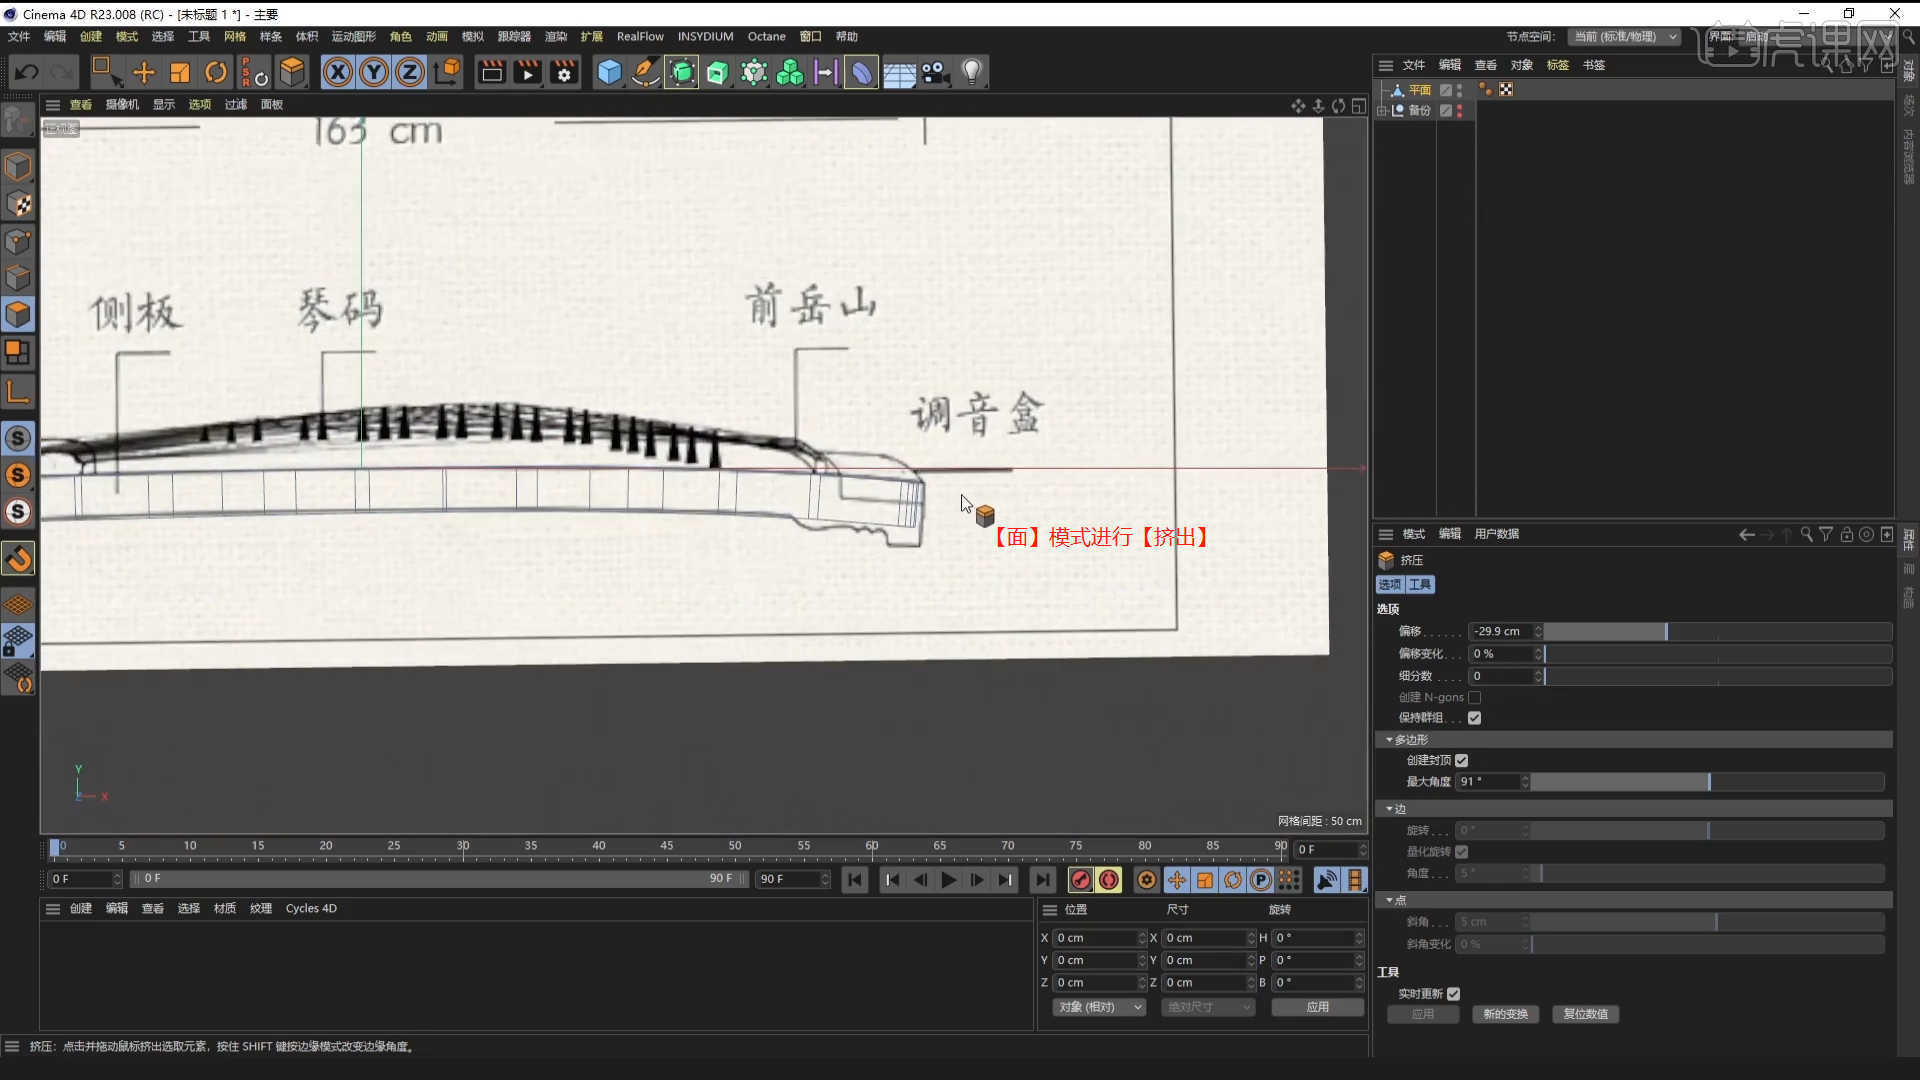Screen dimensions: 1920x1080
Task: Open the Spline Pen tool
Action: pos(645,72)
